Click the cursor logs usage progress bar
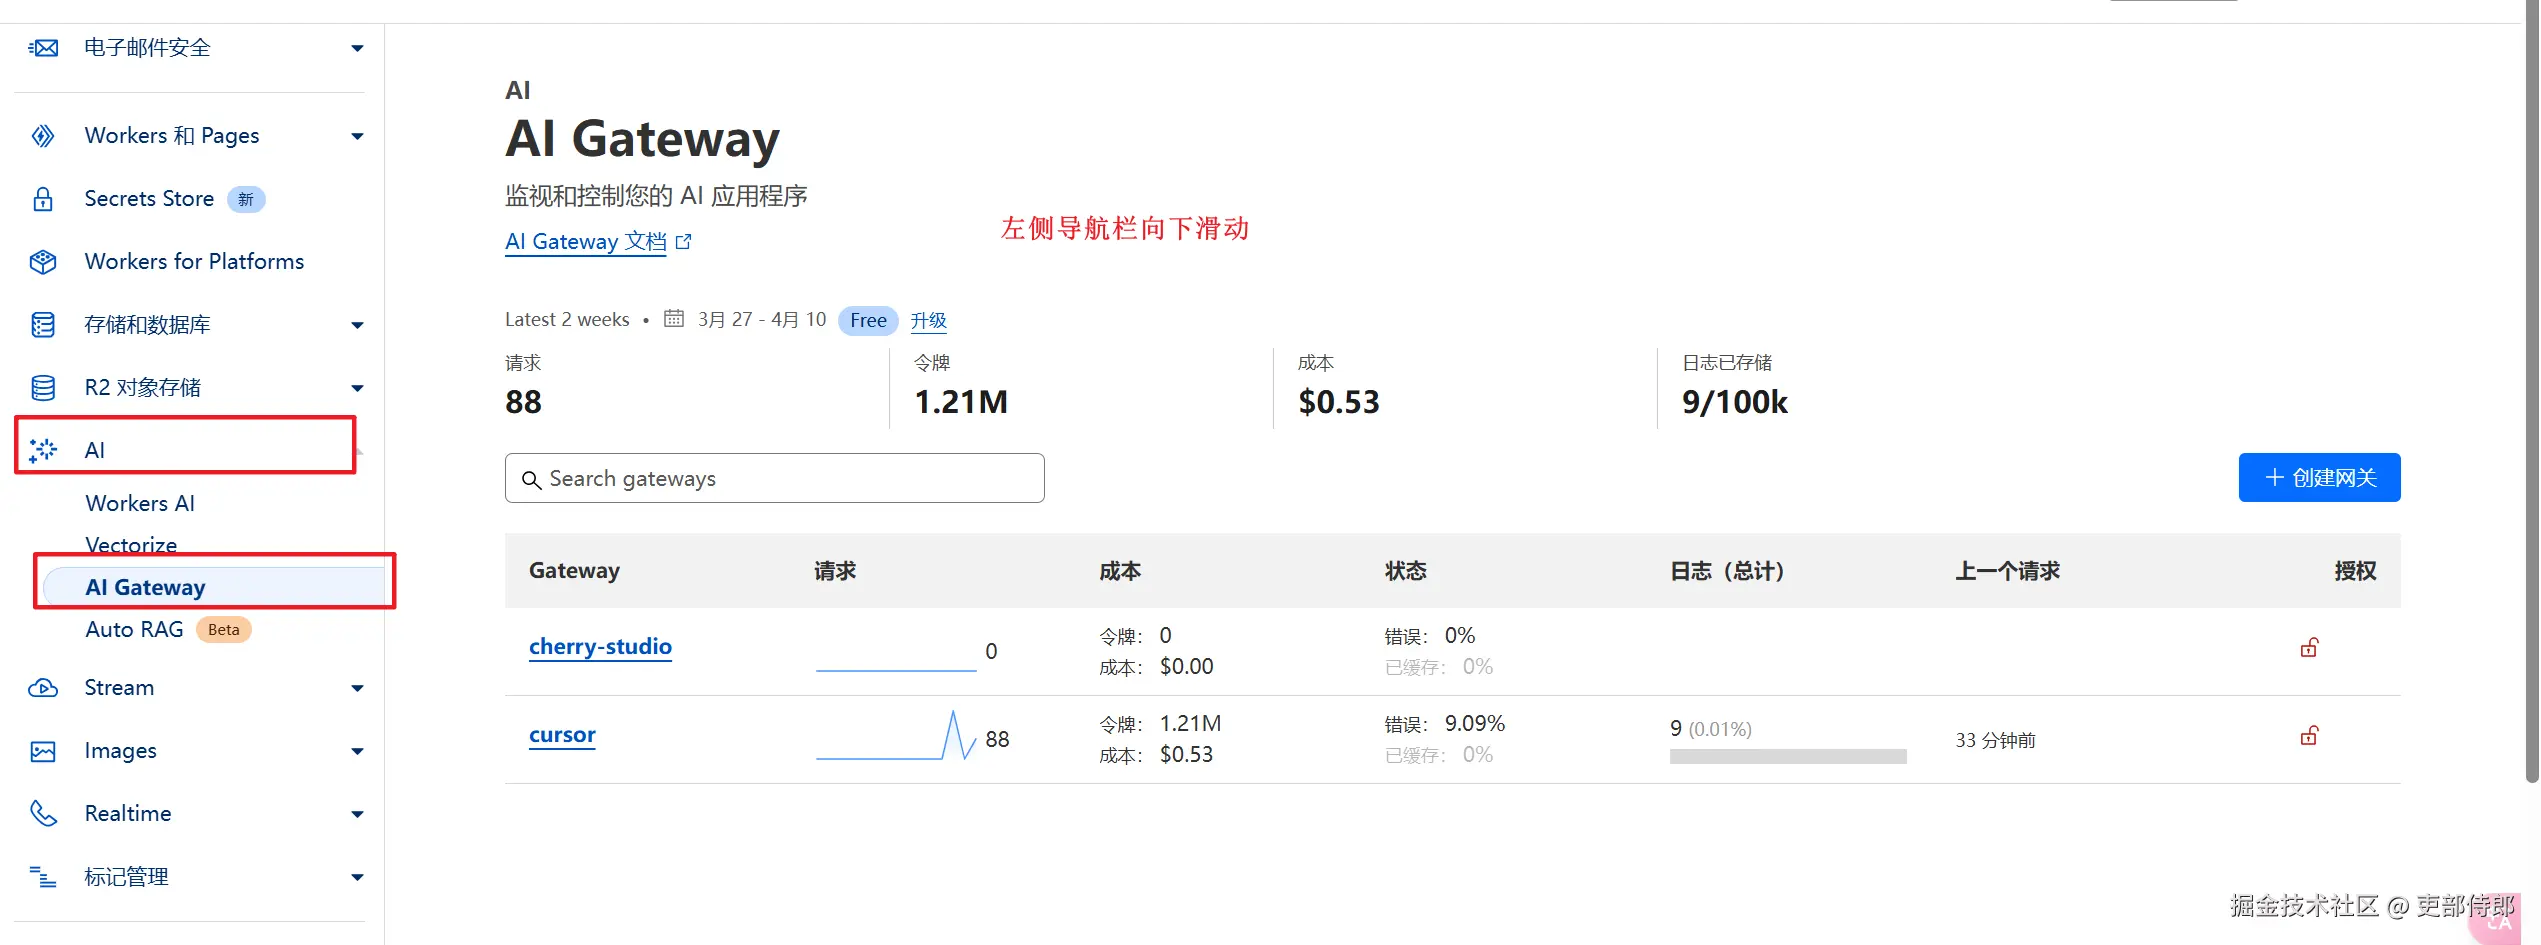 (1787, 757)
